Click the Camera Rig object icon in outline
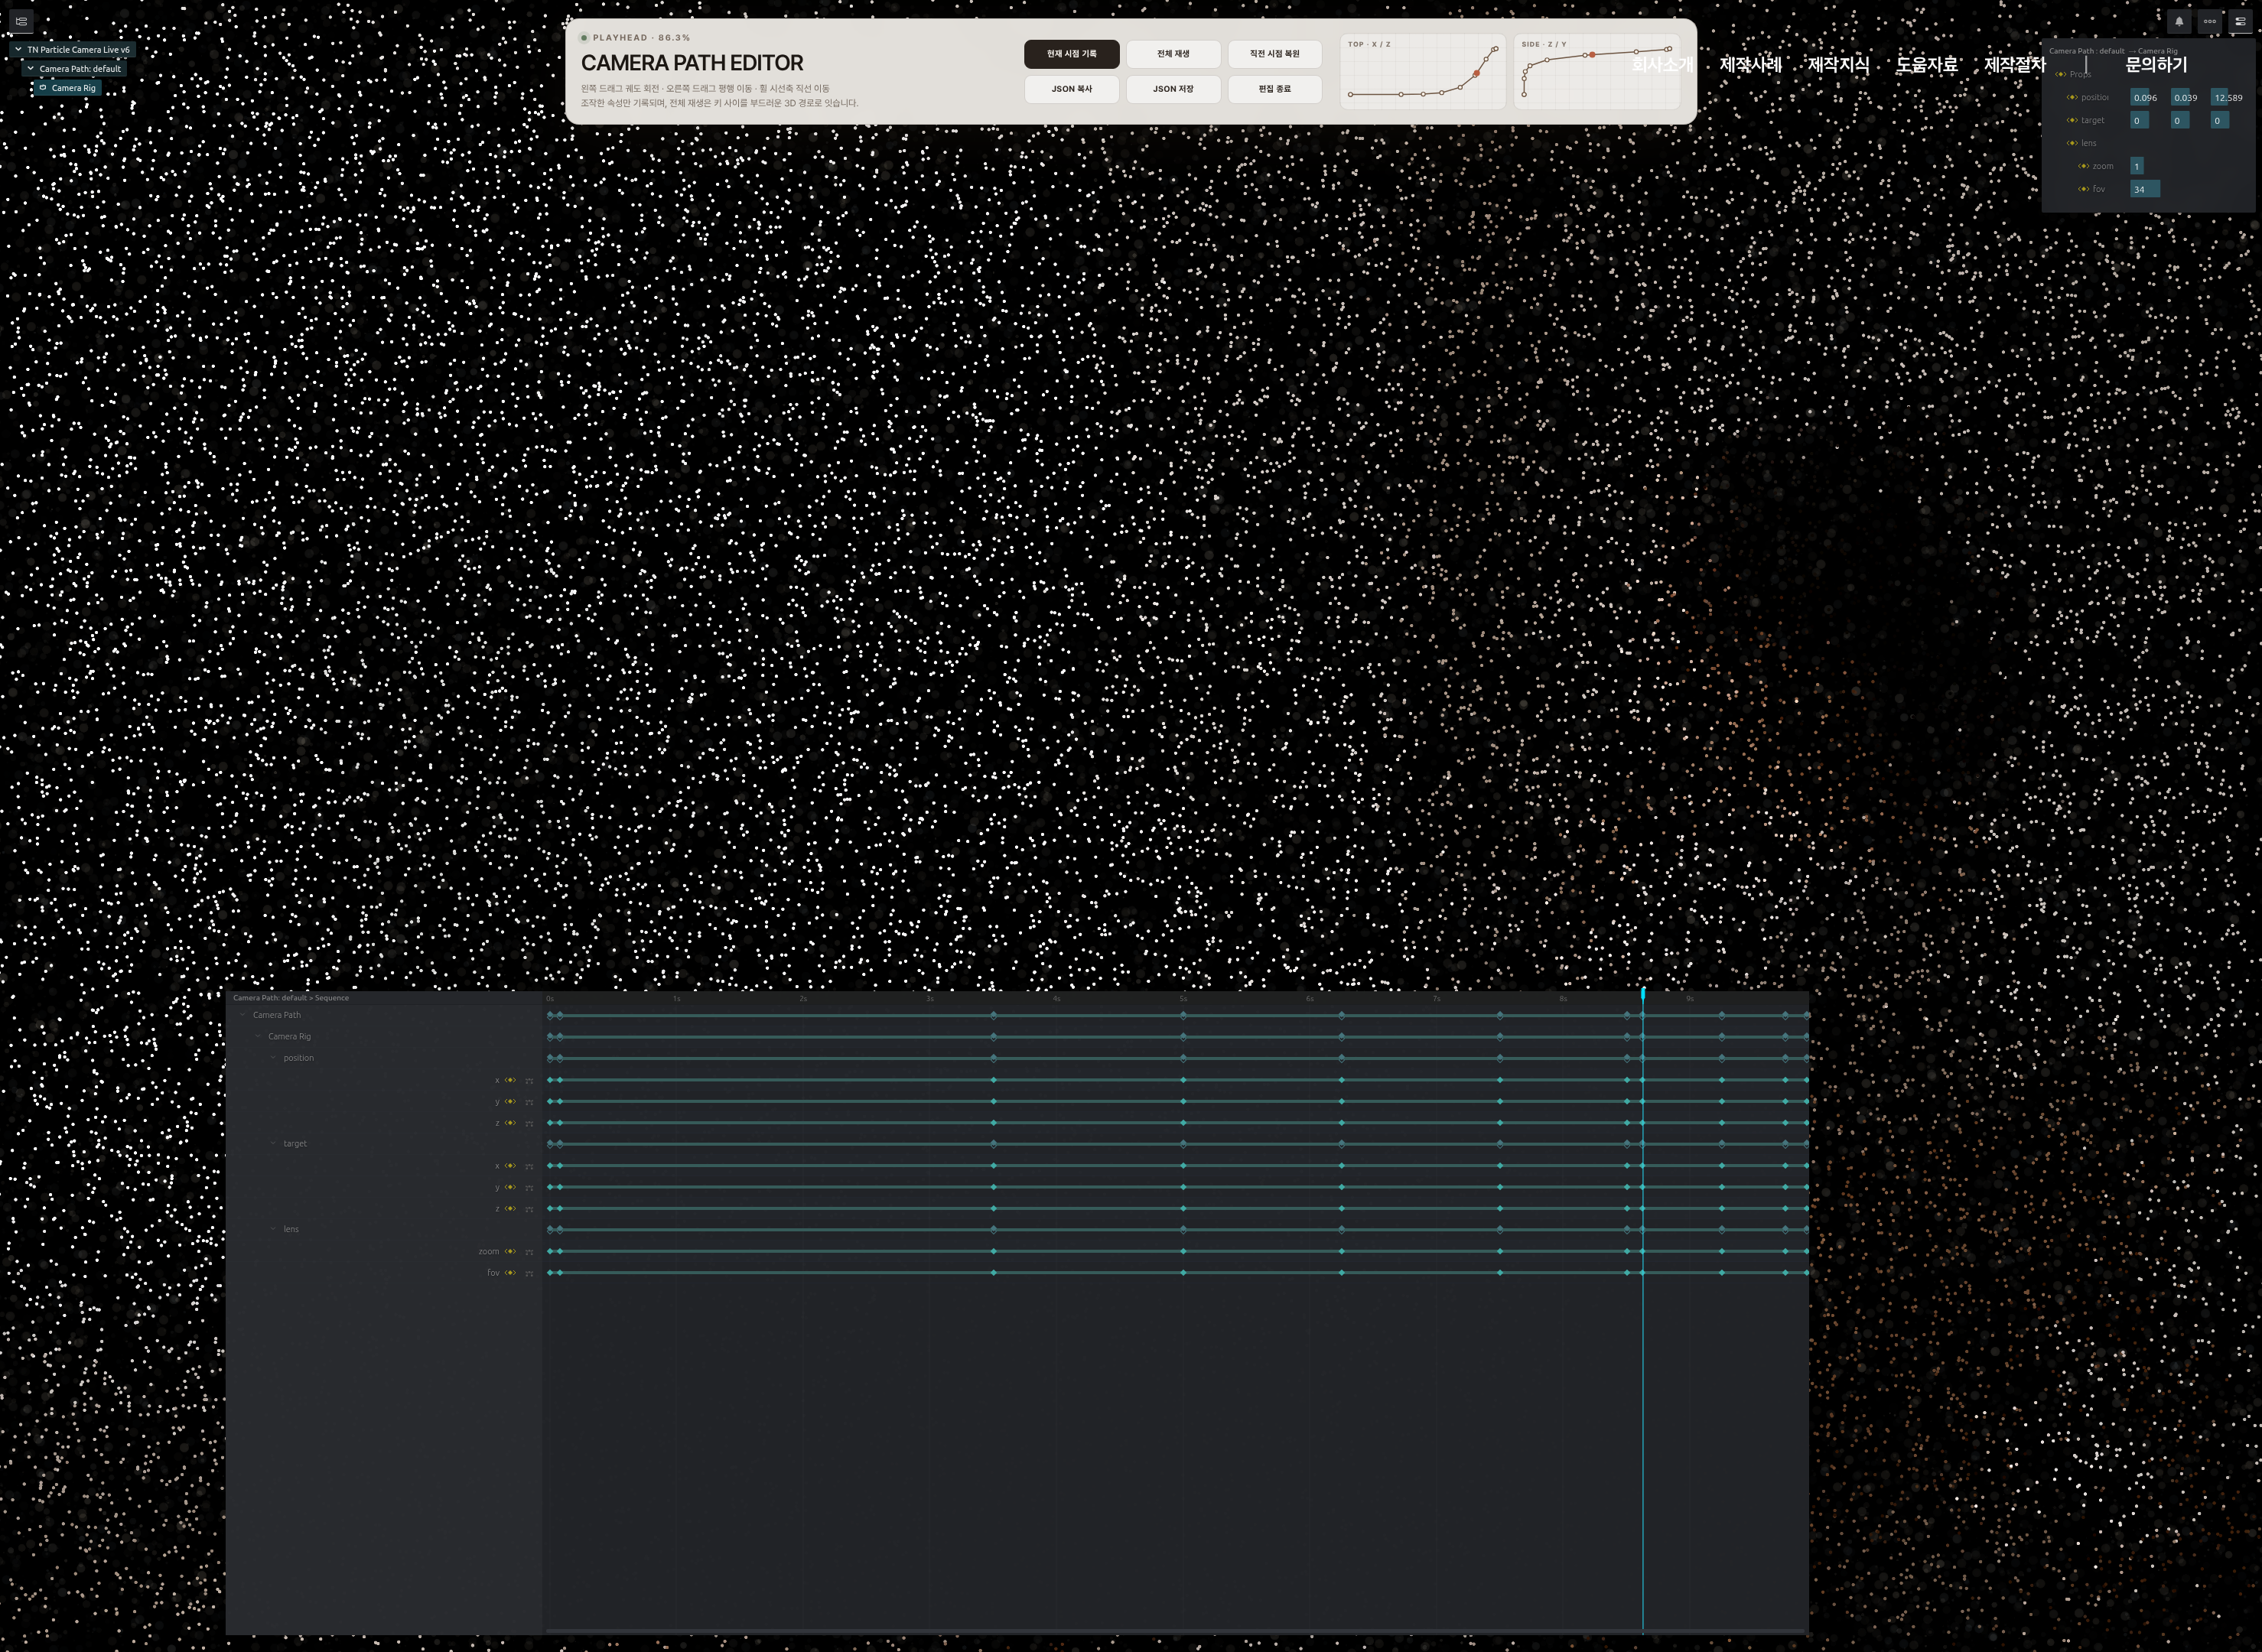 click(43, 88)
